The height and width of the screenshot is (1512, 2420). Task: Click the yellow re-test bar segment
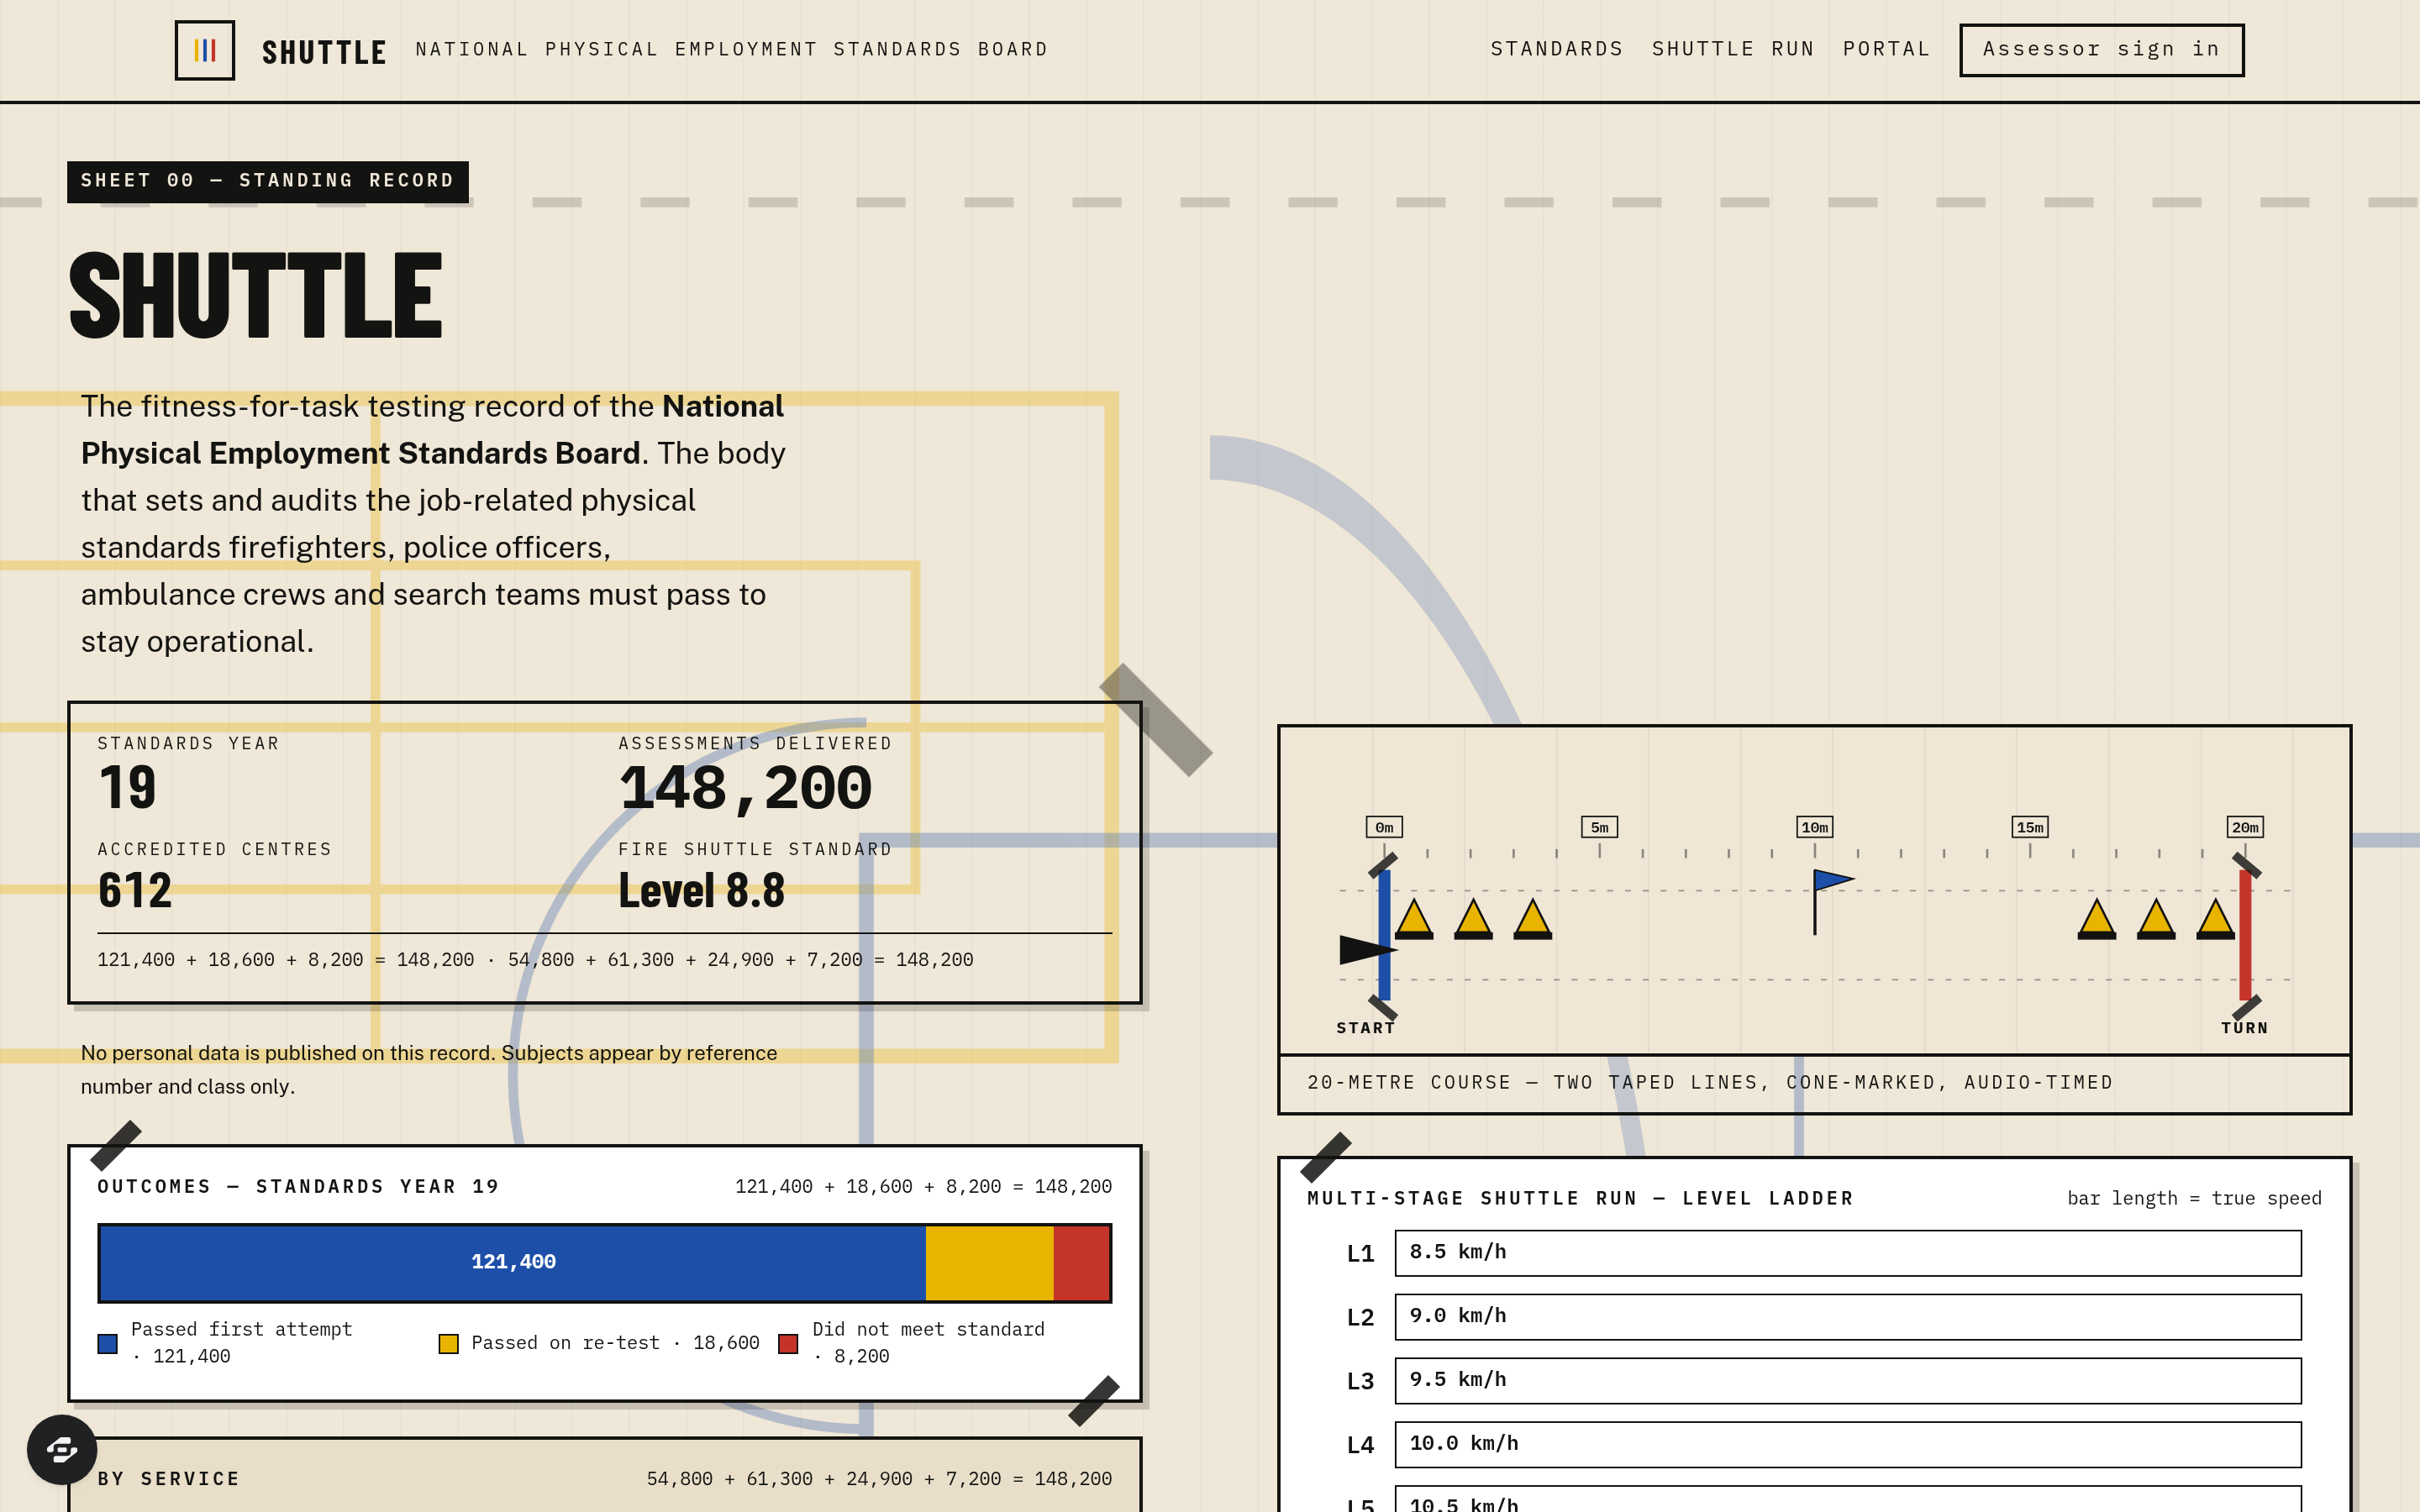(x=989, y=1262)
